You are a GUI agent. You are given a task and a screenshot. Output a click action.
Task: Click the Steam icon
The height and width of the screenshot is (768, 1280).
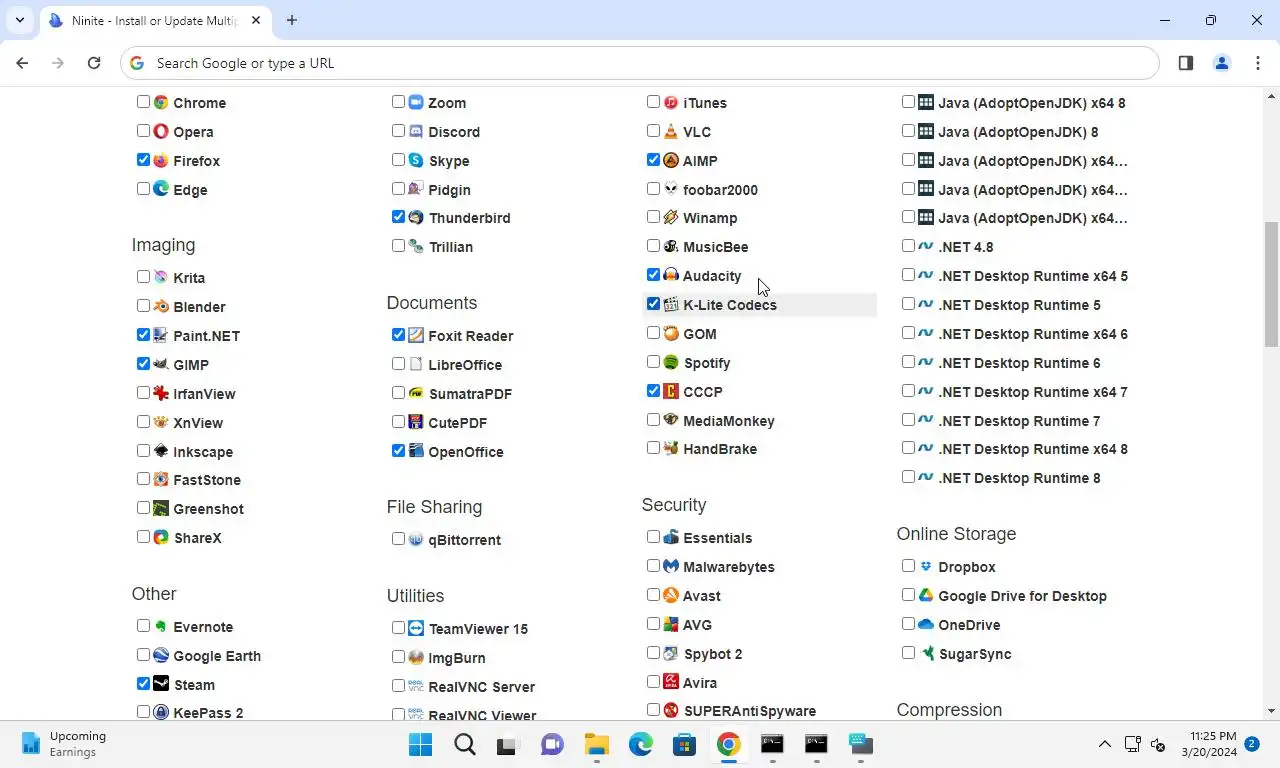click(161, 684)
